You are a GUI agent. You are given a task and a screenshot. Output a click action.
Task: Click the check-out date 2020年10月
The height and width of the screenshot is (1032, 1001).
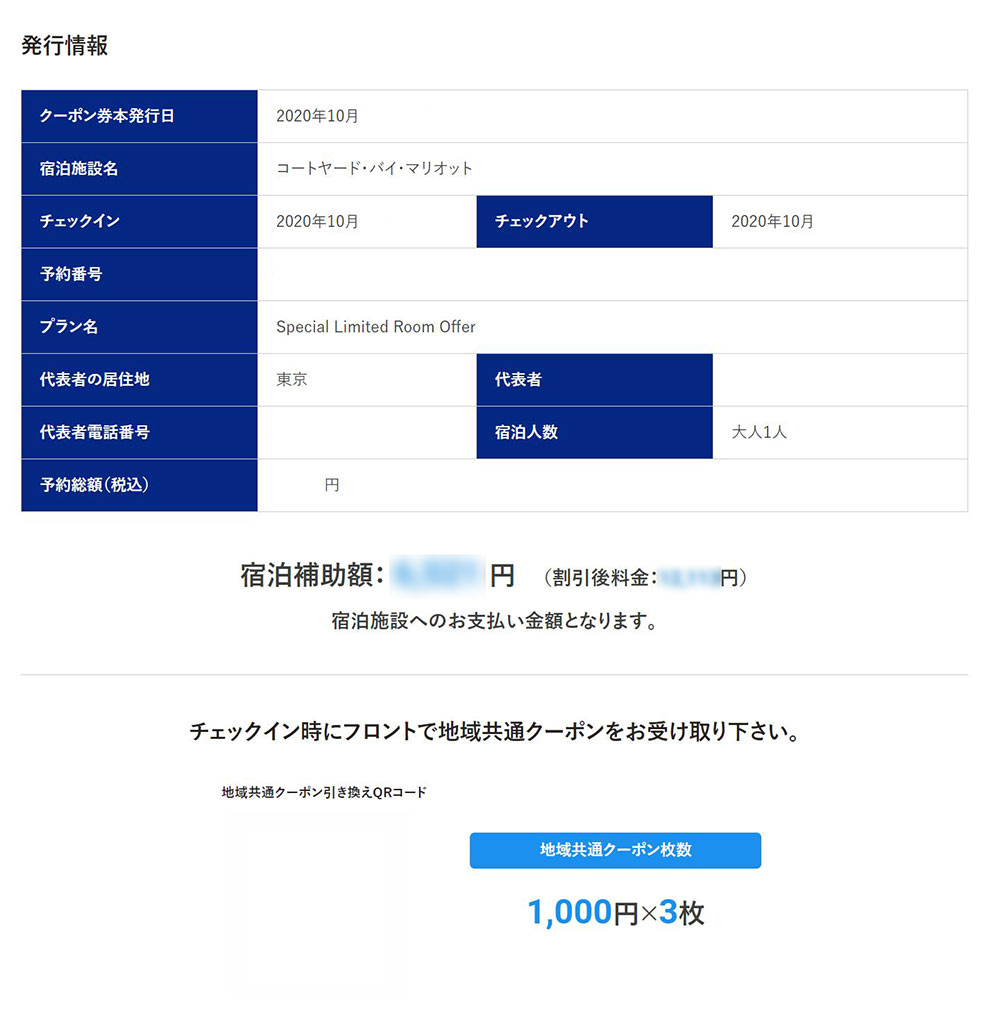(x=772, y=221)
